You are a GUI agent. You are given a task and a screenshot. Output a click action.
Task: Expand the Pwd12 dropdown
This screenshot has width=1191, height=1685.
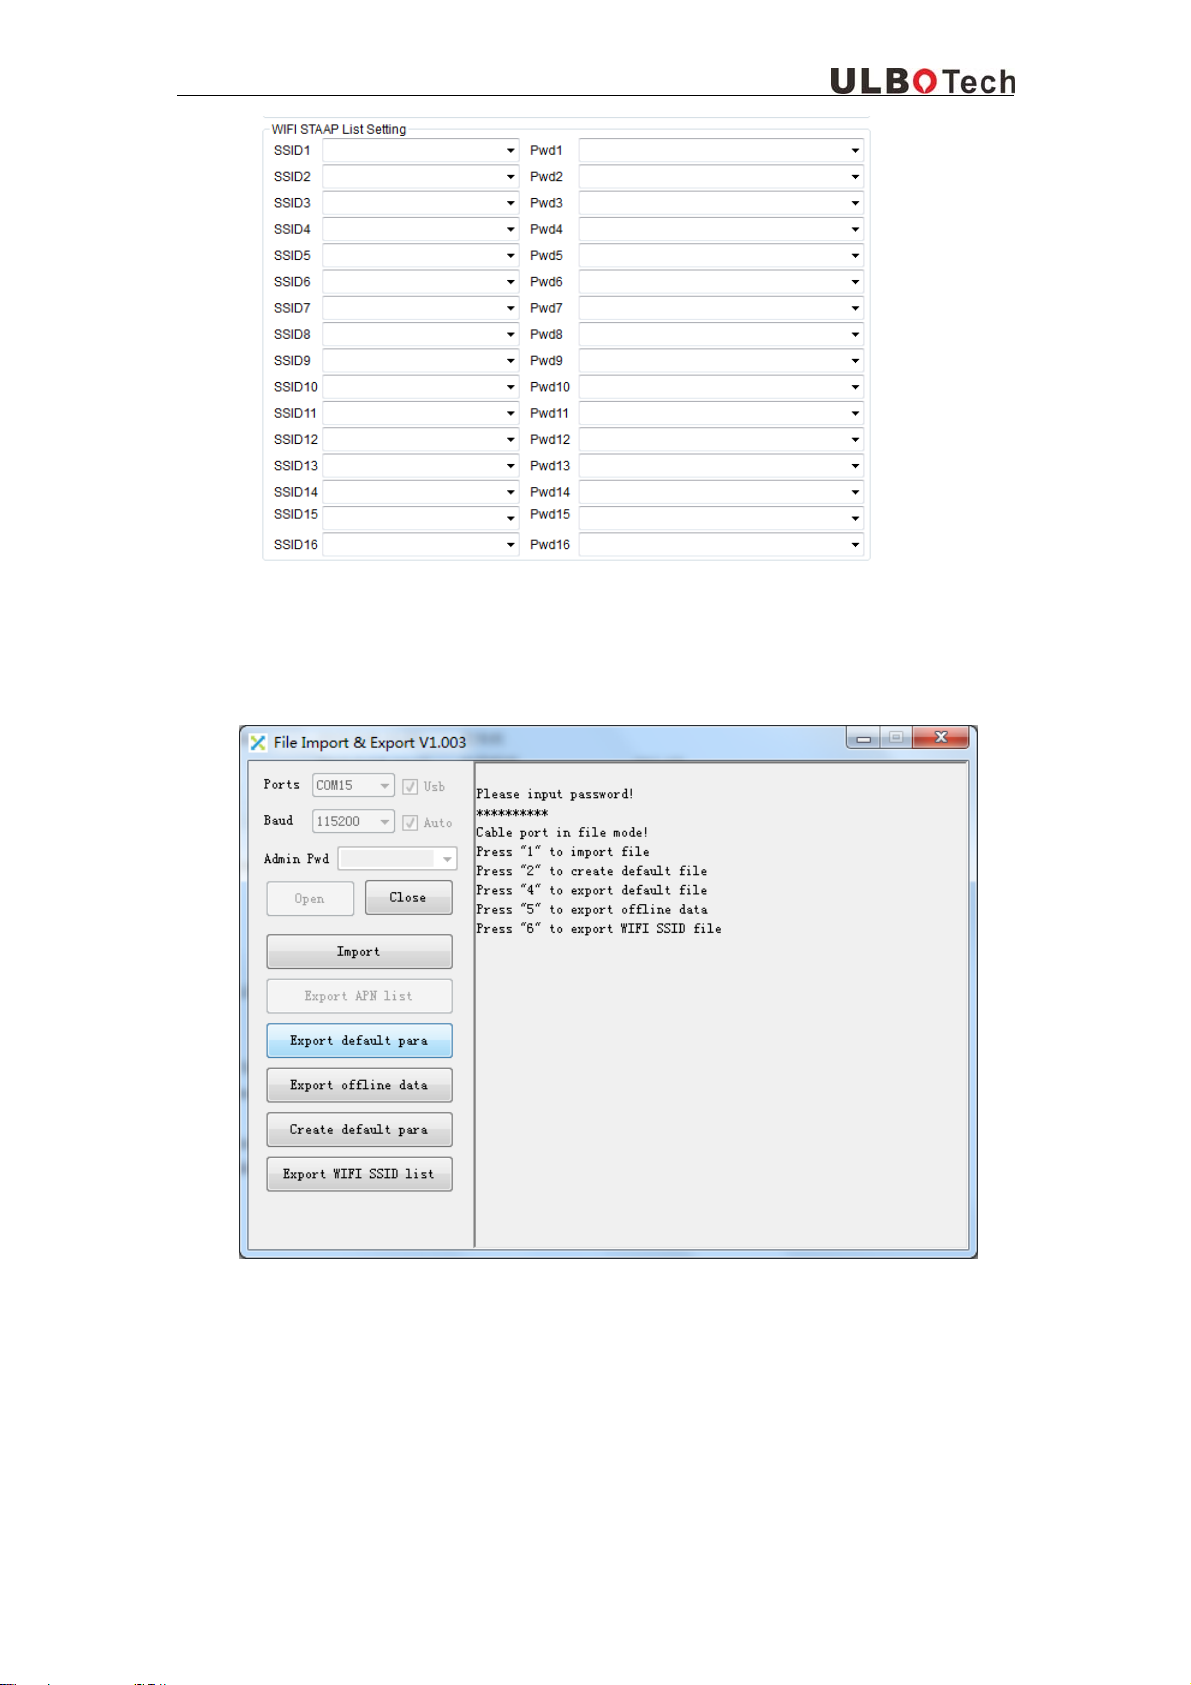tap(855, 440)
